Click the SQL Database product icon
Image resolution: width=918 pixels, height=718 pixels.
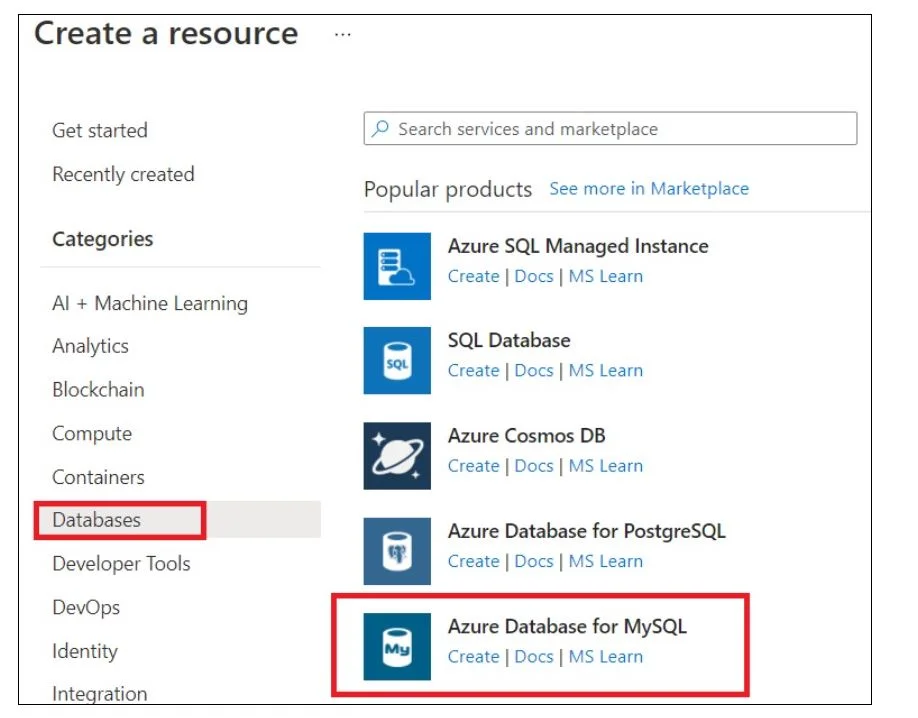pyautogui.click(x=397, y=361)
